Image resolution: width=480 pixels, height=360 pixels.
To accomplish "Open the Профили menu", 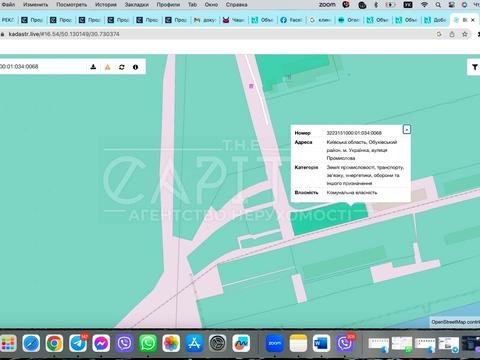I will point(168,5).
